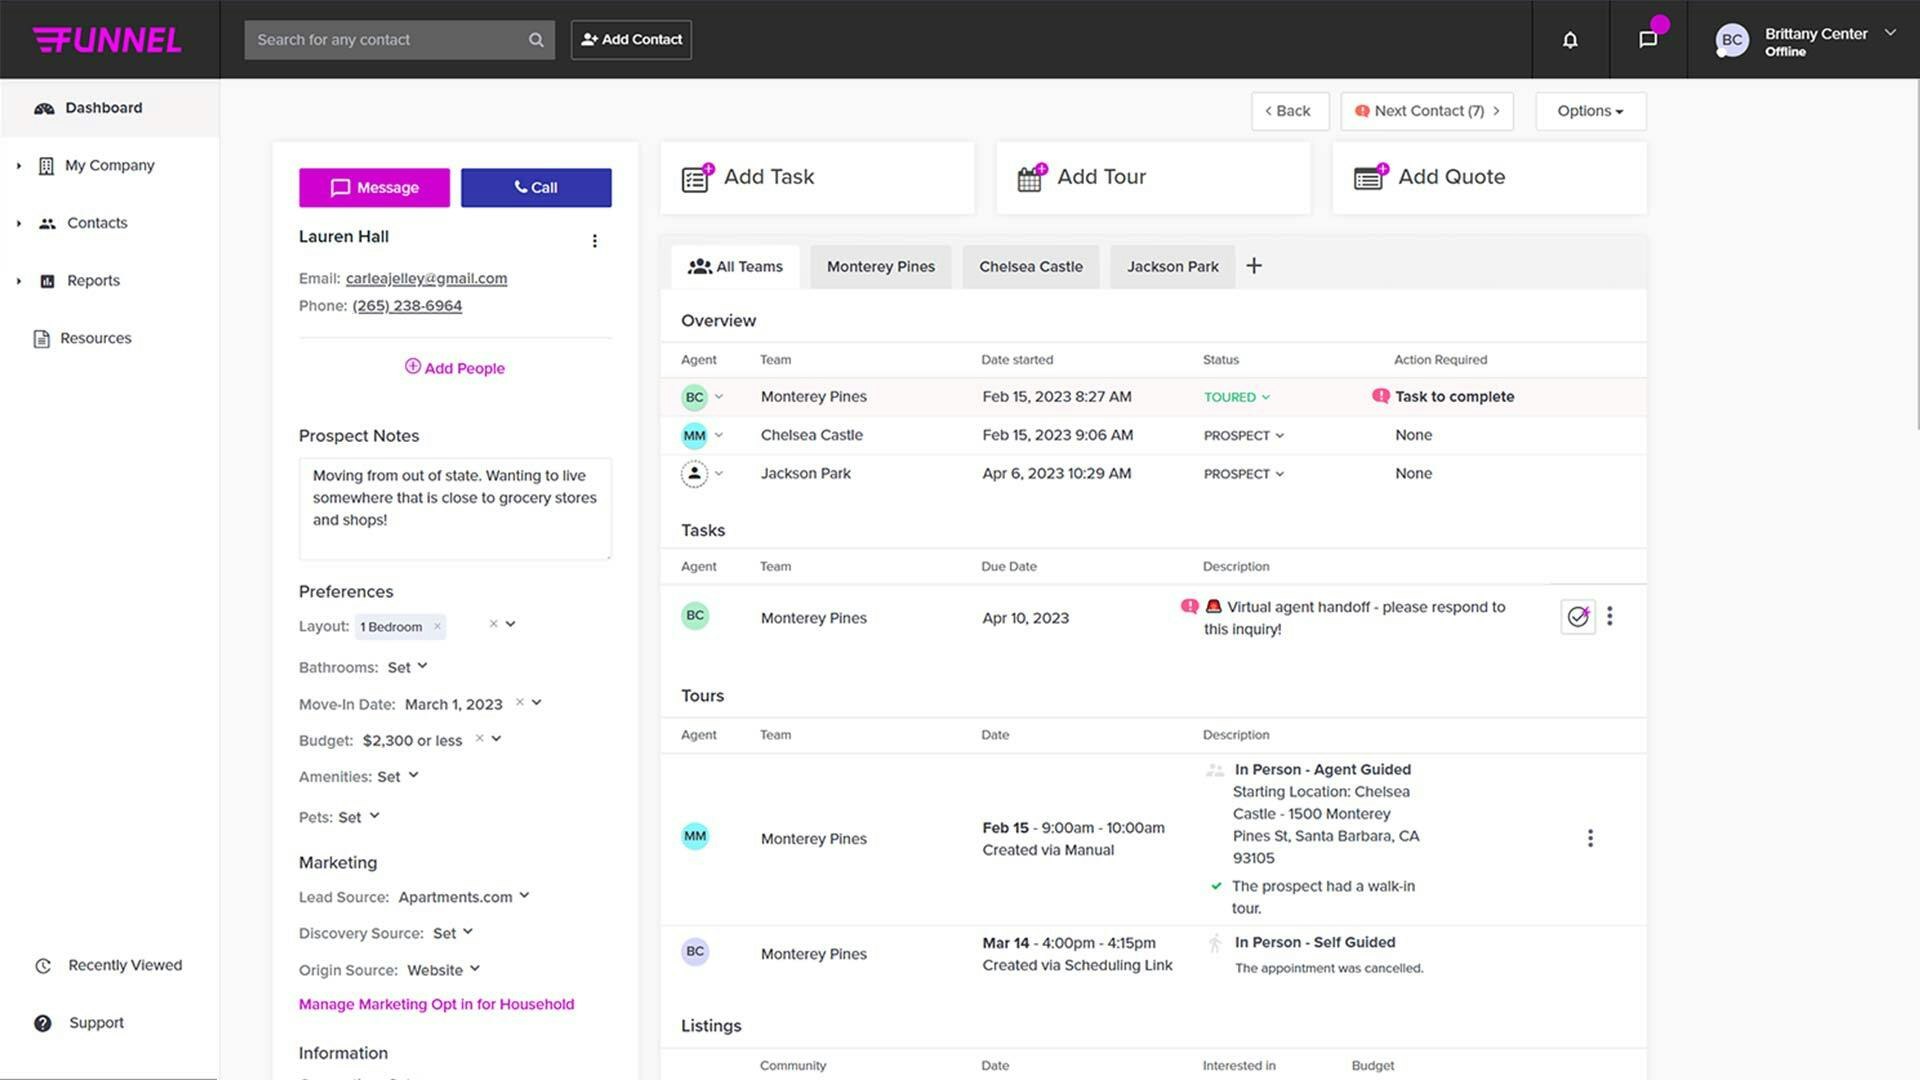
Task: Open the notifications bell icon
Action: point(1570,40)
